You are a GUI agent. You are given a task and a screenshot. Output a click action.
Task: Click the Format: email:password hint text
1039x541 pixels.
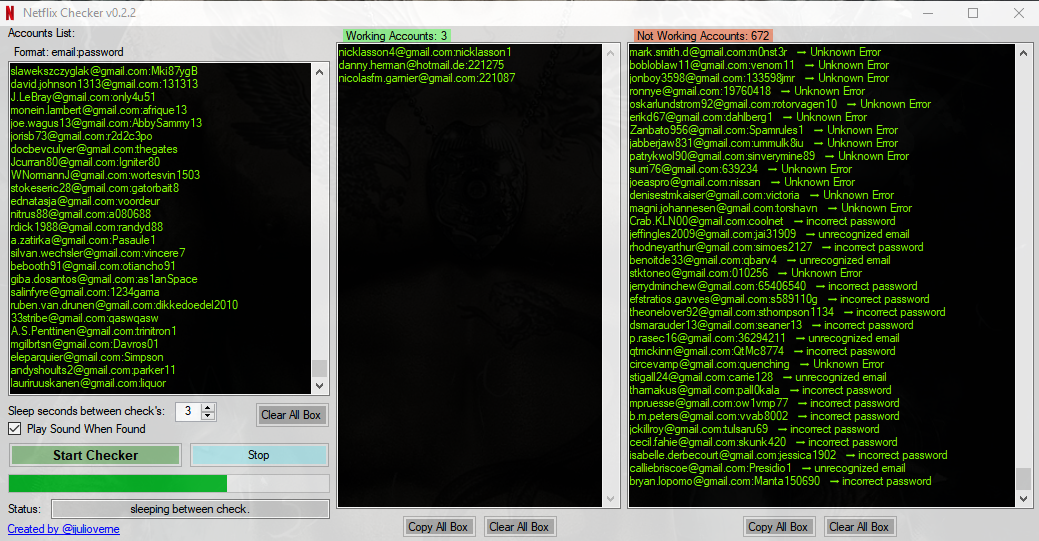point(69,52)
